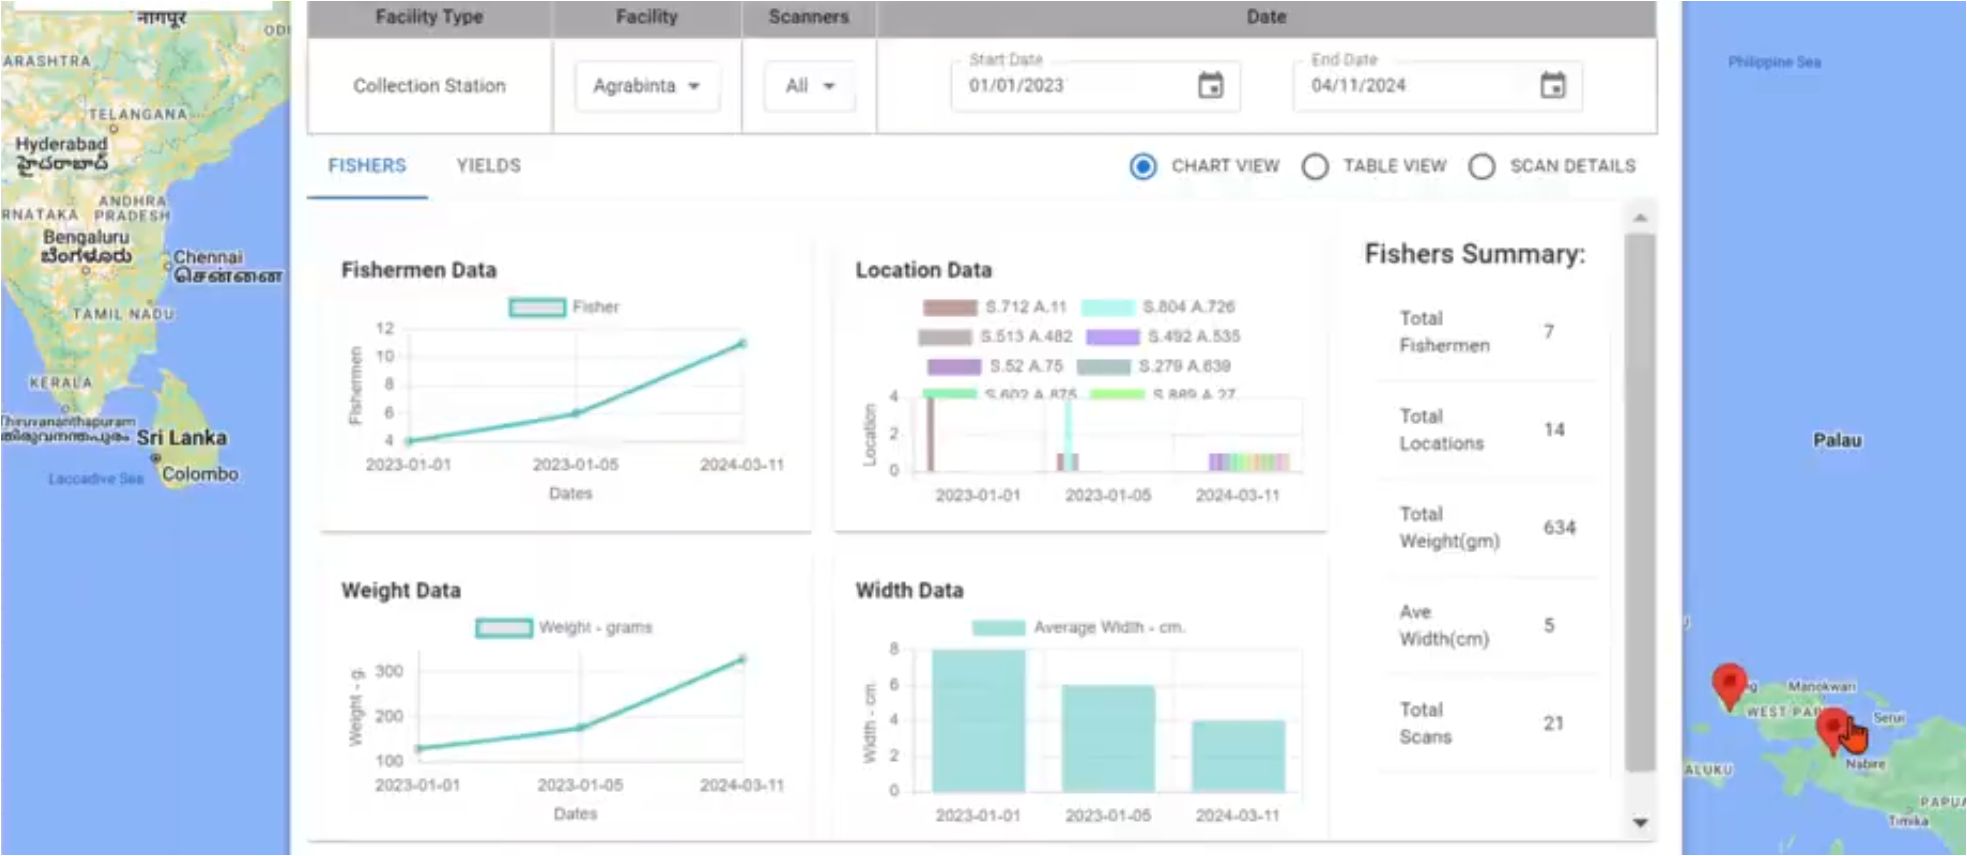Select the Chart View radio button
Screen dimensions: 1967x856
(x=1143, y=166)
